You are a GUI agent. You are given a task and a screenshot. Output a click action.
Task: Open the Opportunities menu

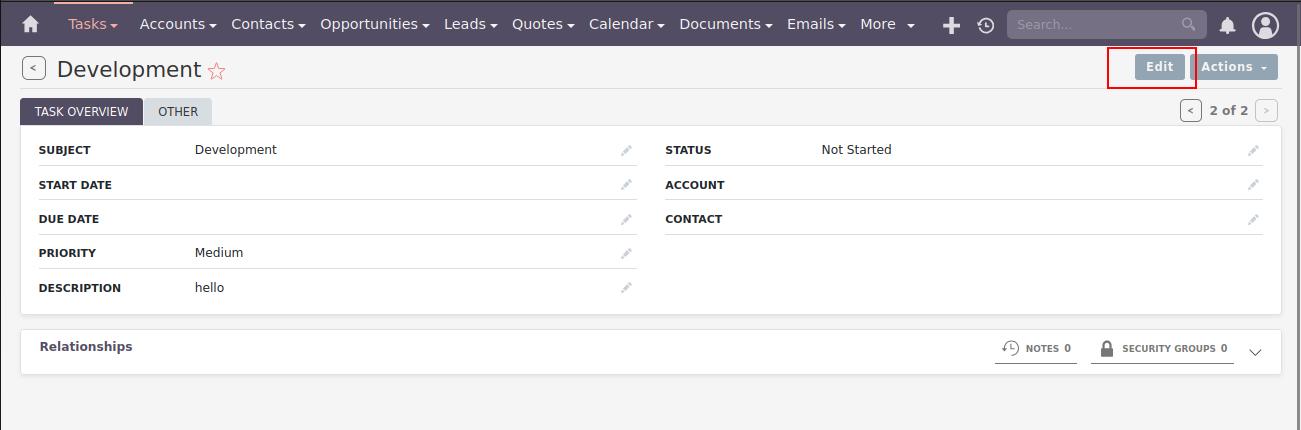(375, 24)
